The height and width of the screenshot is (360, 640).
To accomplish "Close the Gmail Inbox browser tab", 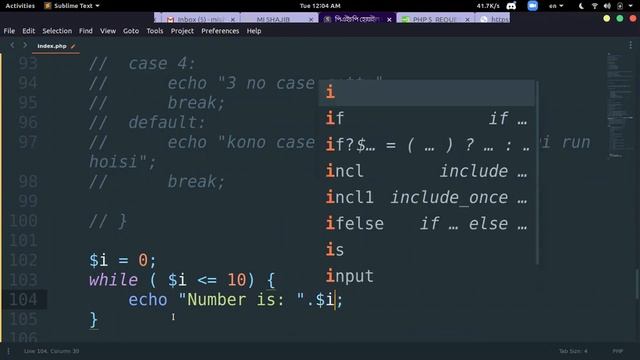I will (x=233, y=20).
